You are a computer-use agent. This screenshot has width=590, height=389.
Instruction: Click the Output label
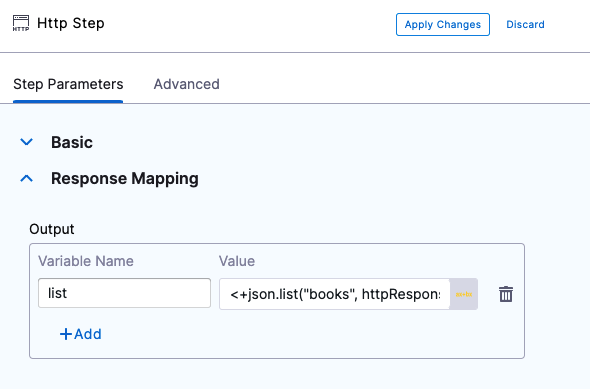(x=52, y=229)
